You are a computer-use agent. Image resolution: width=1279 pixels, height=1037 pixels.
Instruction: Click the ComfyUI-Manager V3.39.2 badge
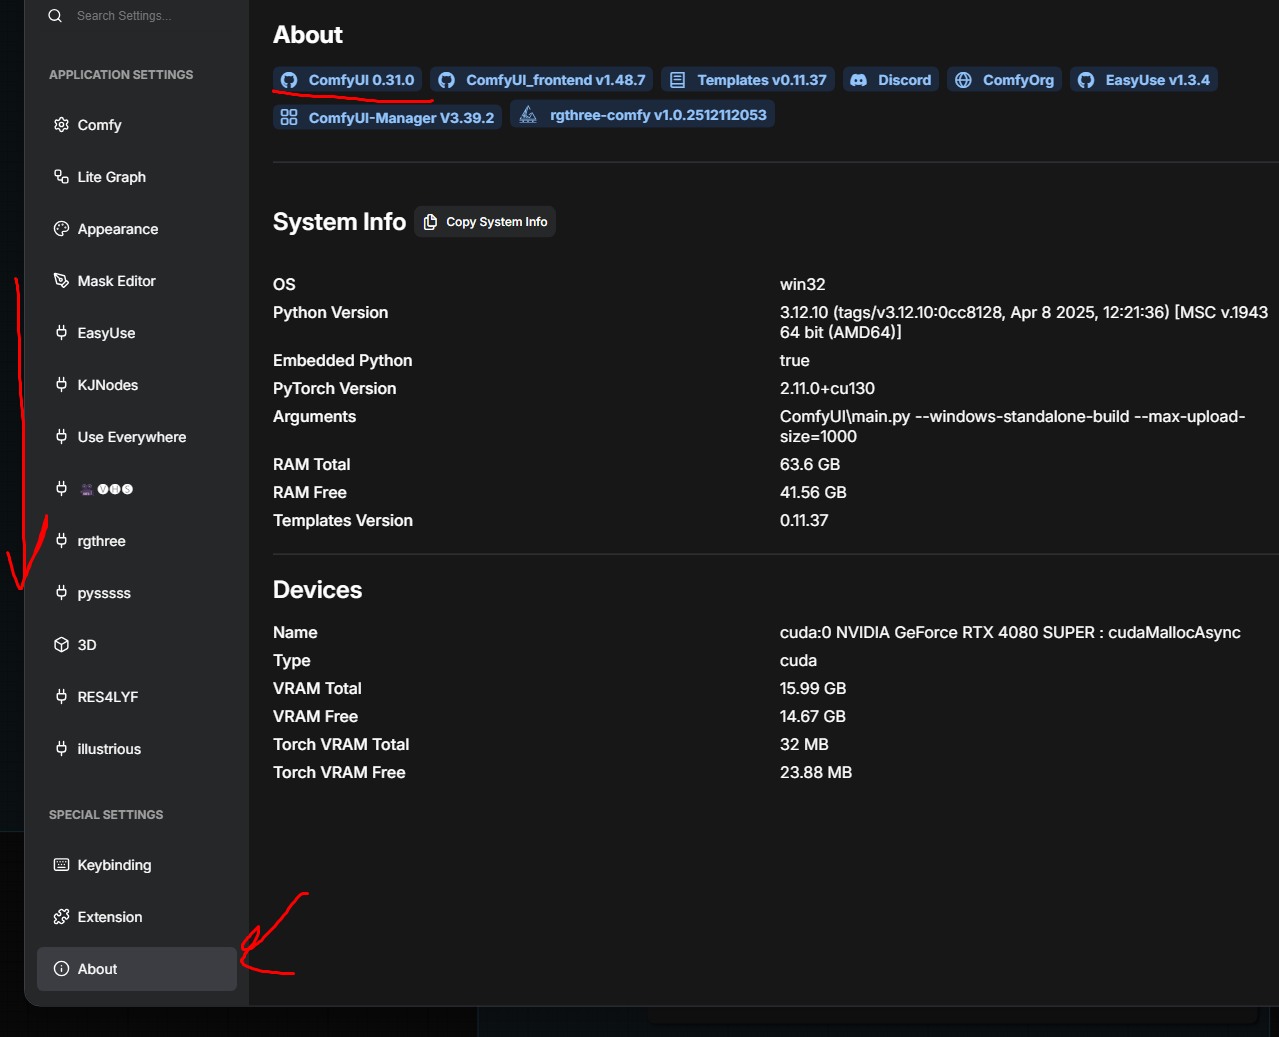[x=387, y=117]
